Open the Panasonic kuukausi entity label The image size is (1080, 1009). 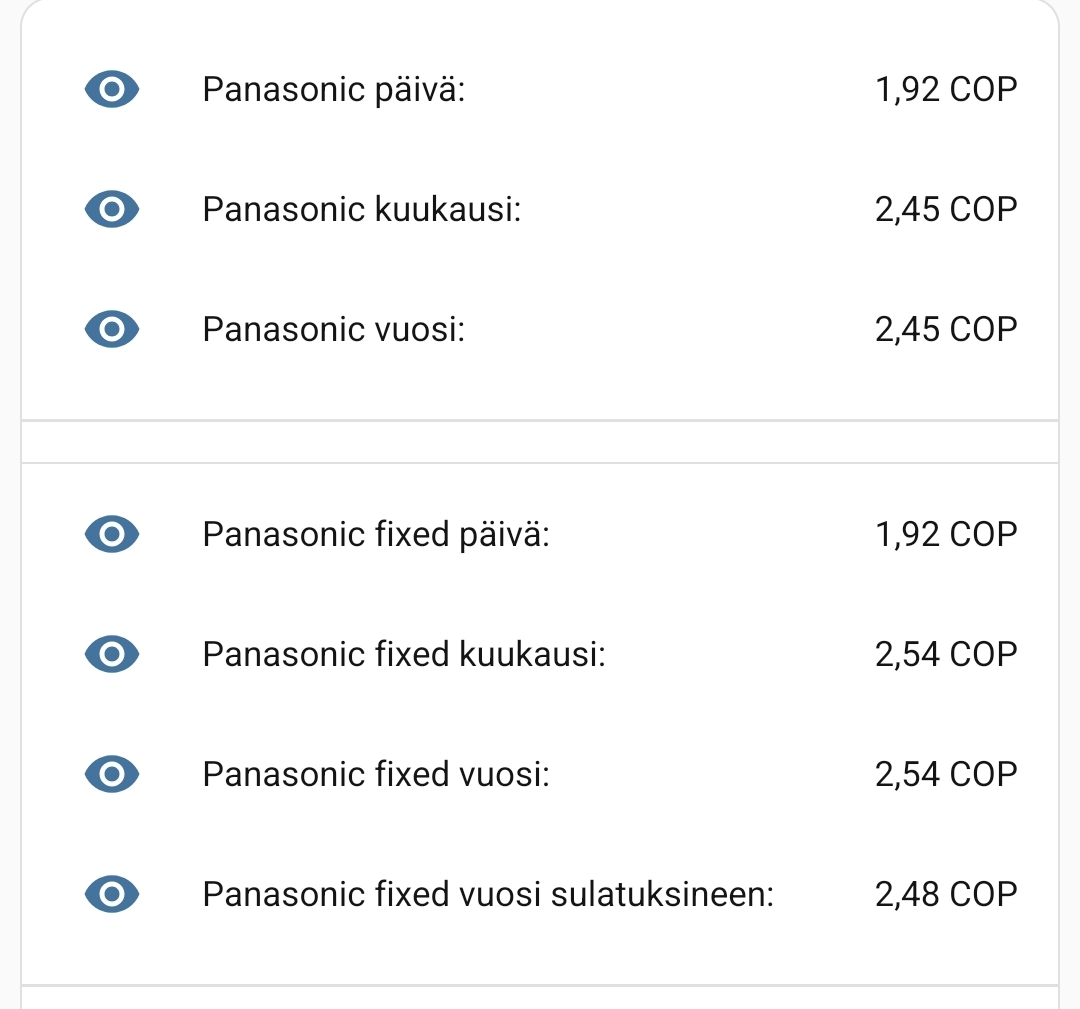point(362,210)
